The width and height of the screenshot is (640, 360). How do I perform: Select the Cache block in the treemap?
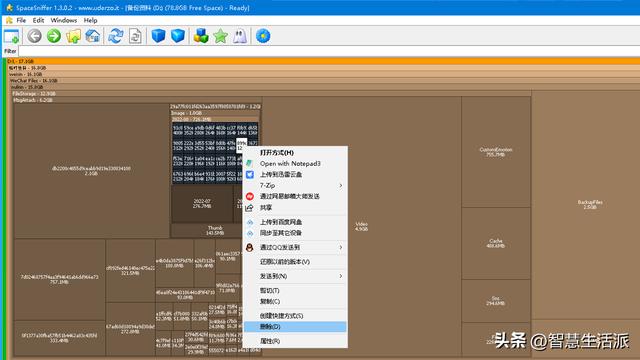click(496, 243)
